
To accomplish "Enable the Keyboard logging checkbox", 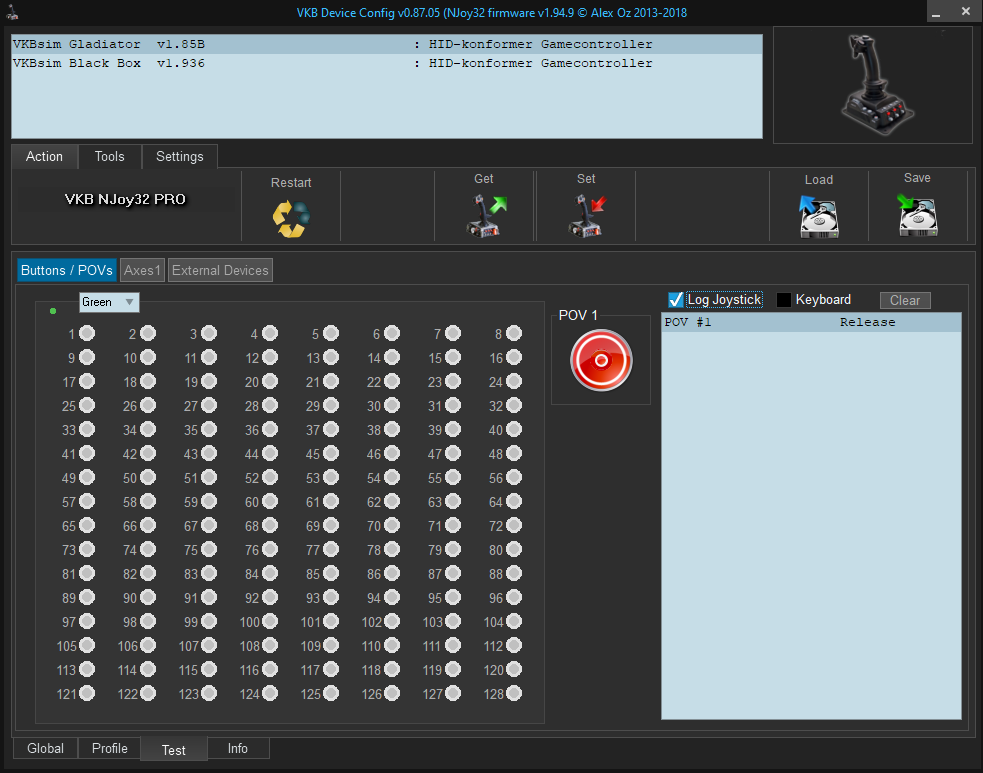I will pos(784,300).
